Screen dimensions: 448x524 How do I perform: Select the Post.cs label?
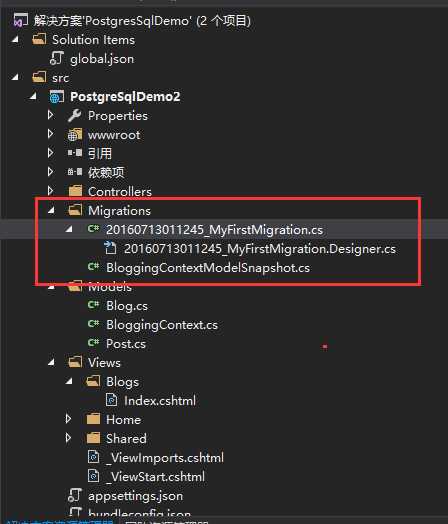[126, 344]
